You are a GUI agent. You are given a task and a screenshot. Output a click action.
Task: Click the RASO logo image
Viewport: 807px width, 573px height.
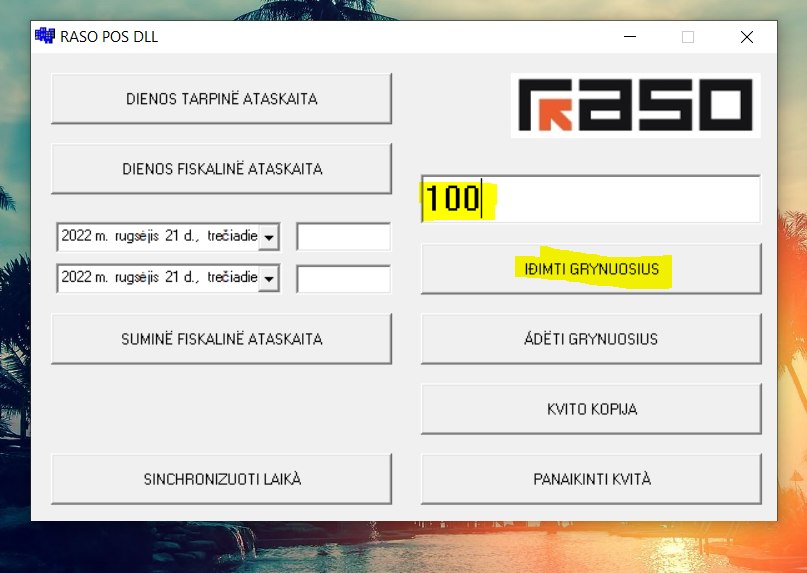click(636, 105)
